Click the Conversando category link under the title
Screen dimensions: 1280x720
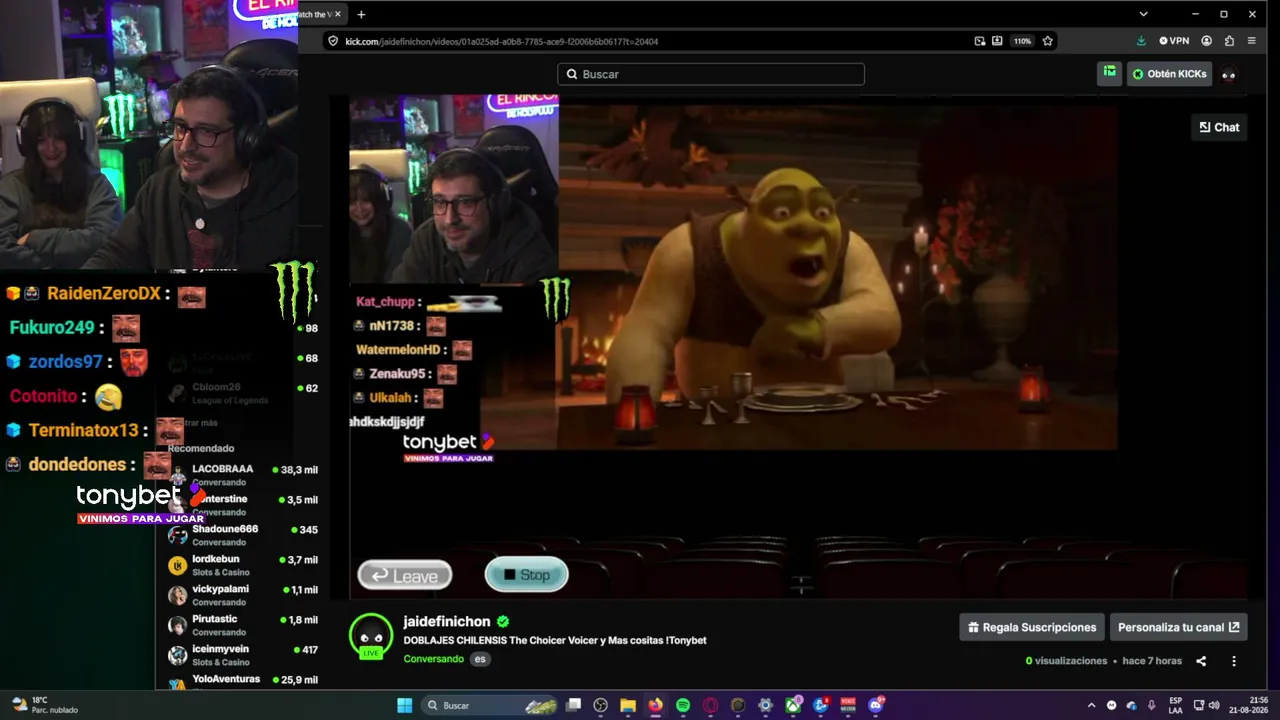(433, 659)
